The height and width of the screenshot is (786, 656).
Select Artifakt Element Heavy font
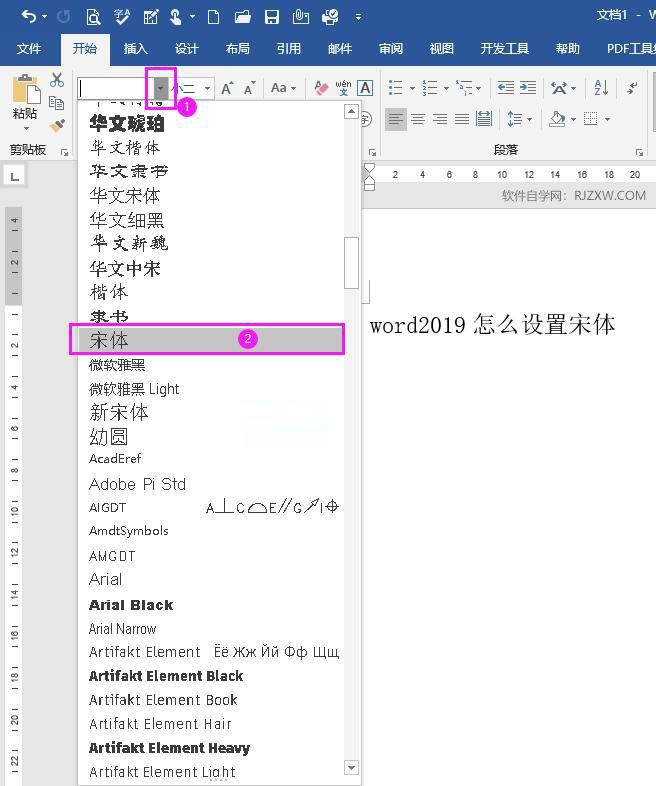pos(211,748)
